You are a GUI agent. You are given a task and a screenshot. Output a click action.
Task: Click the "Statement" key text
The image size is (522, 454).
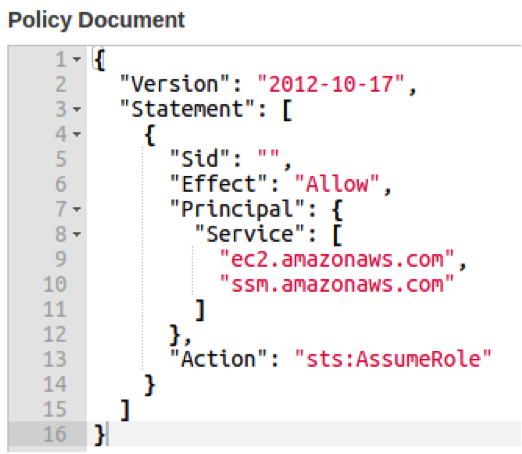click(187, 109)
